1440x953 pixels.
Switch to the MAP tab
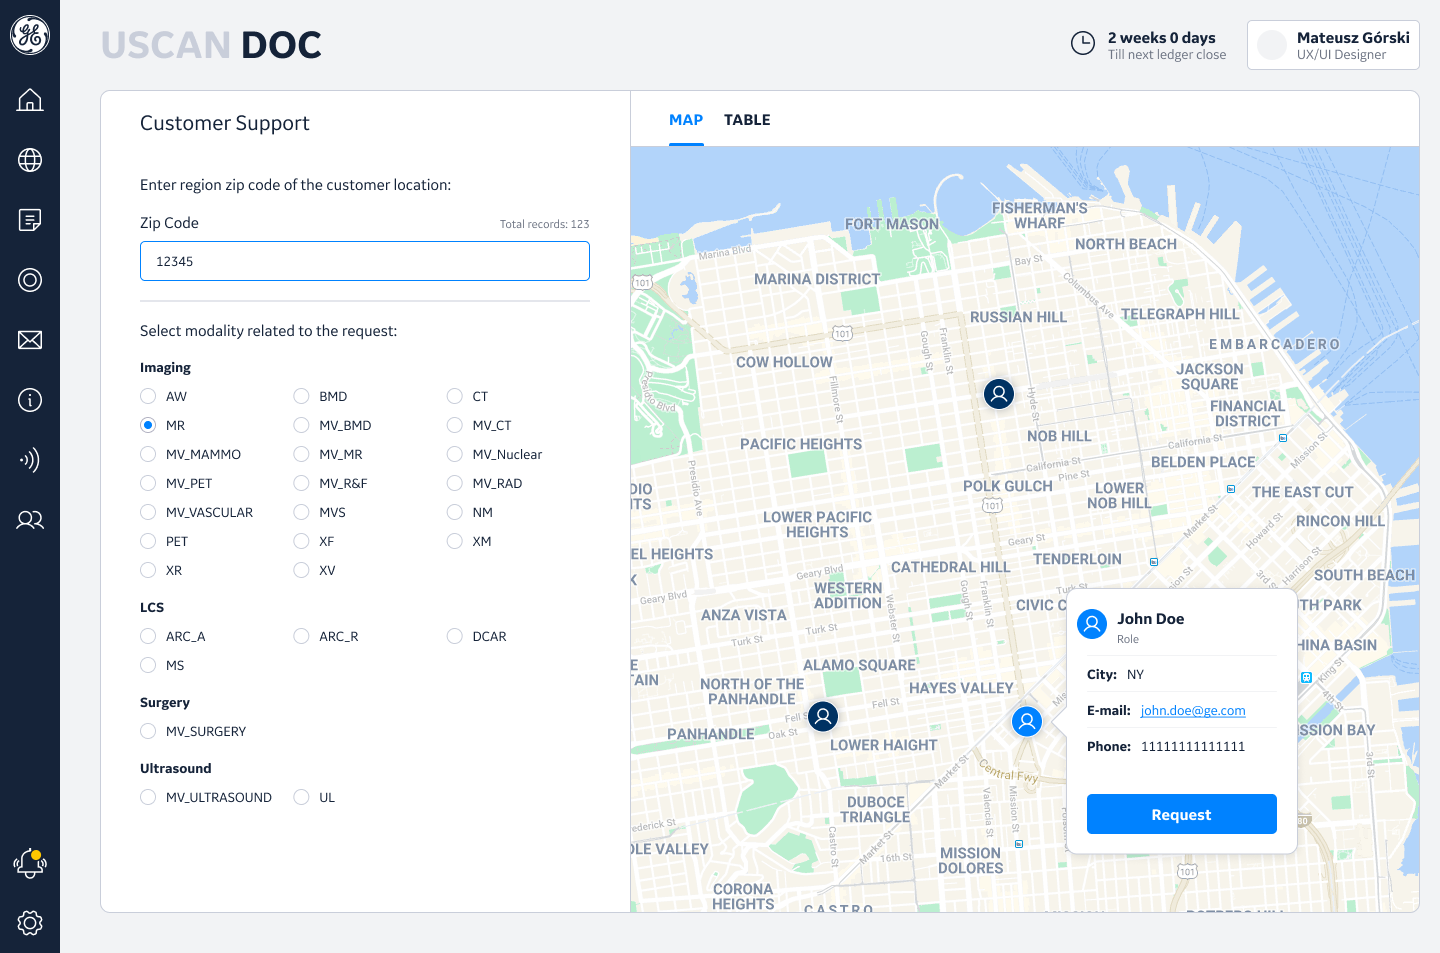[x=686, y=120]
